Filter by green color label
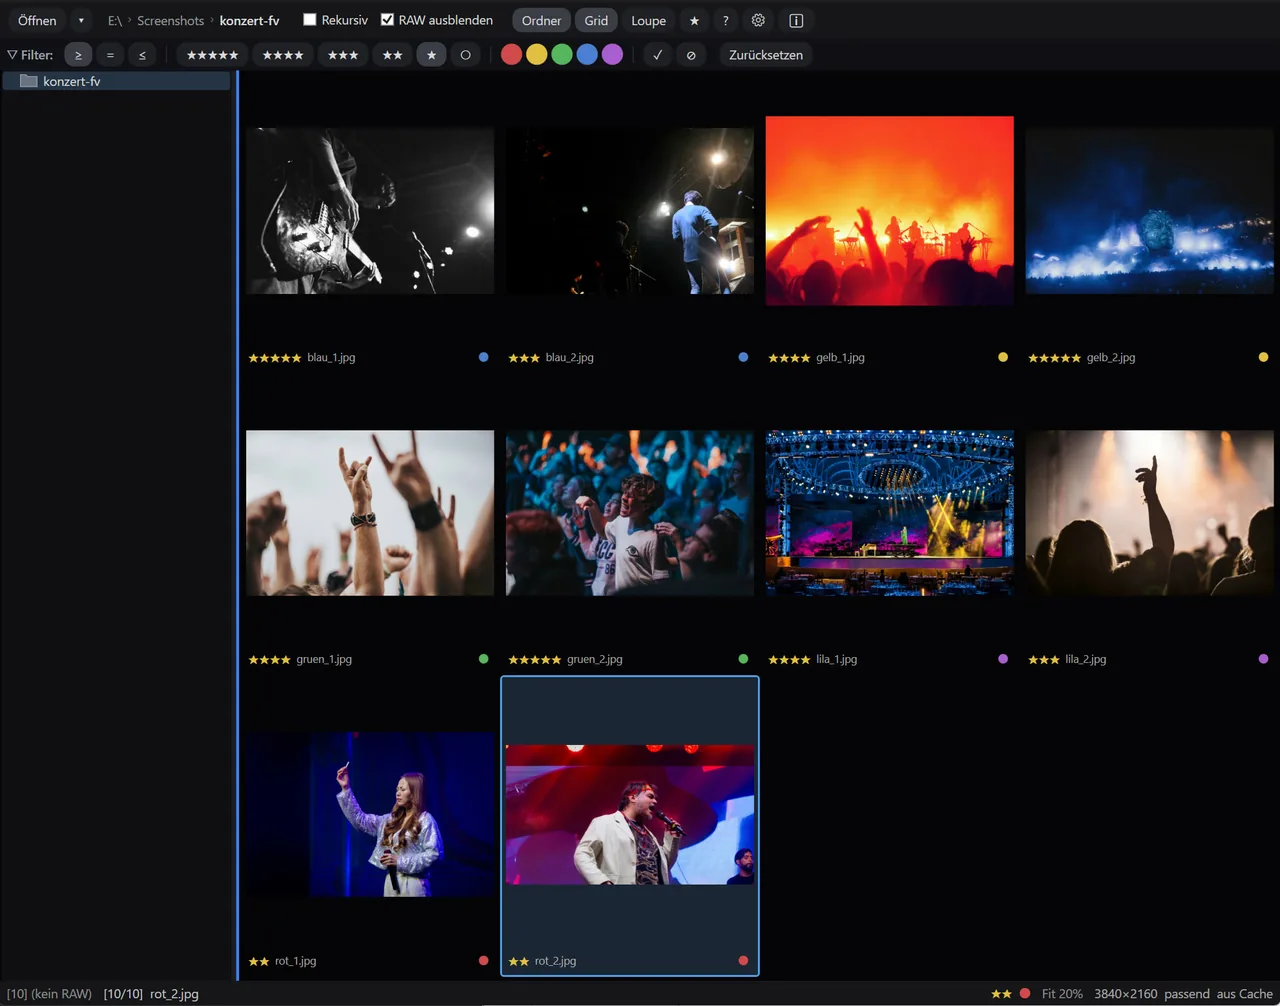 (x=562, y=55)
